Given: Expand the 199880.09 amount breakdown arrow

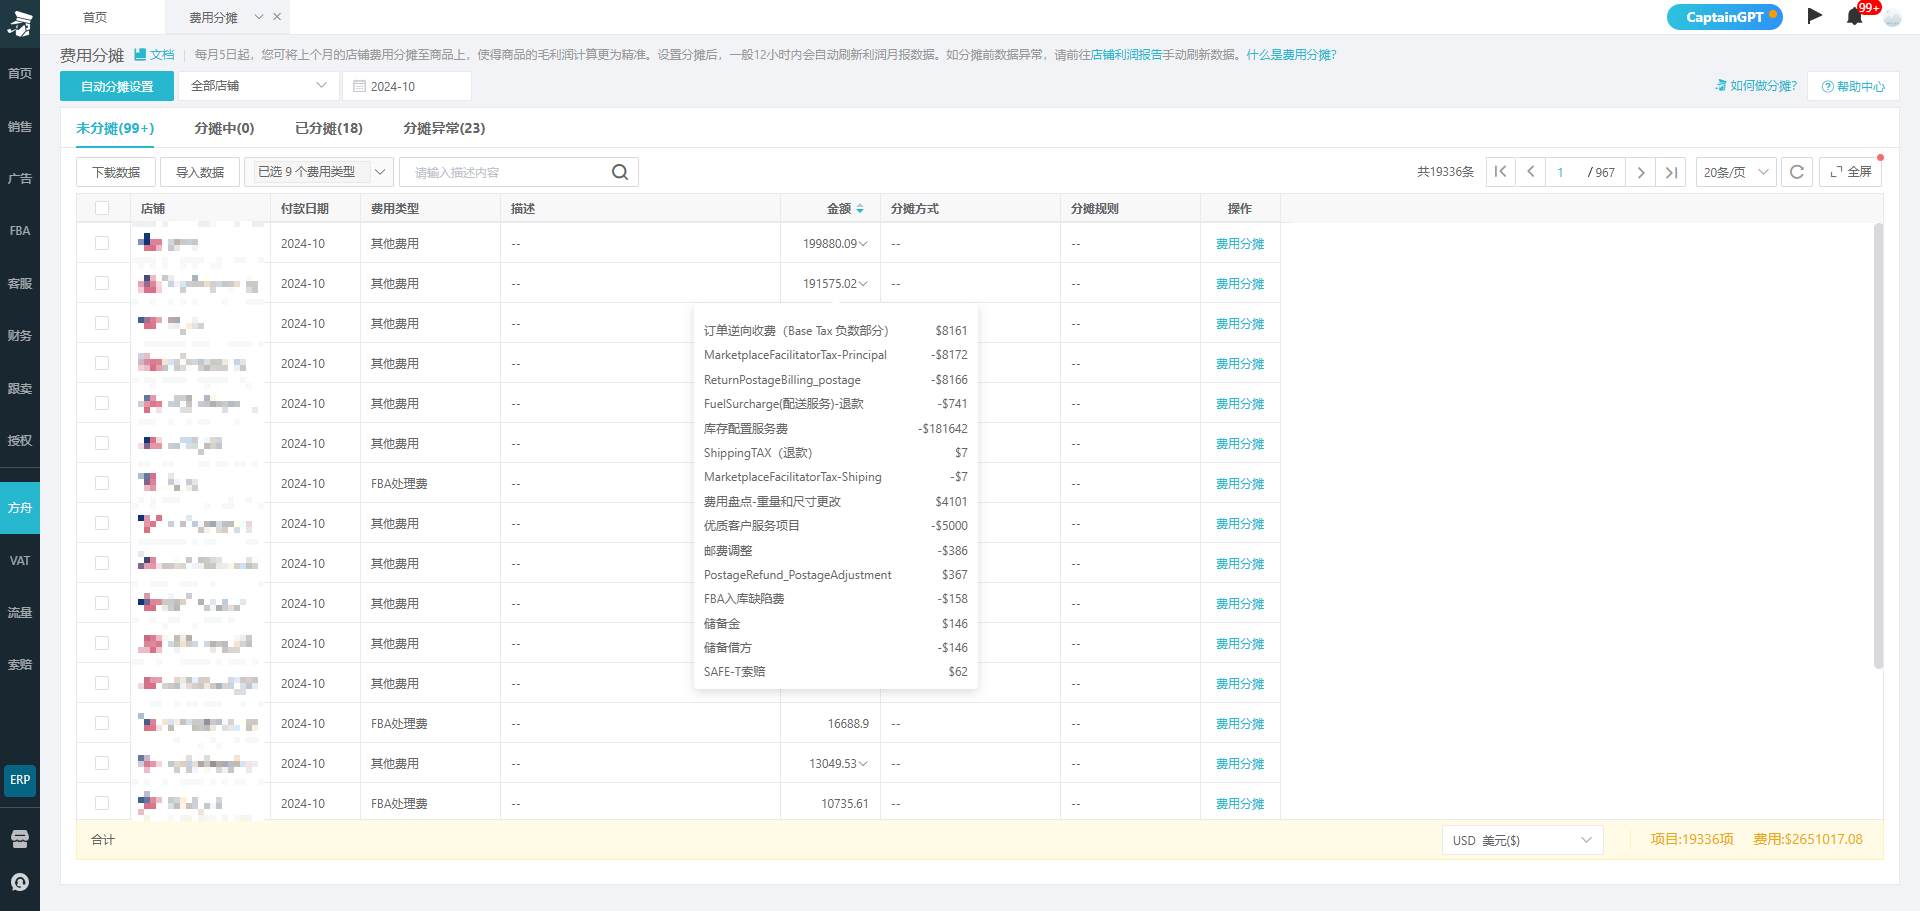Looking at the screenshot, I should 863,244.
